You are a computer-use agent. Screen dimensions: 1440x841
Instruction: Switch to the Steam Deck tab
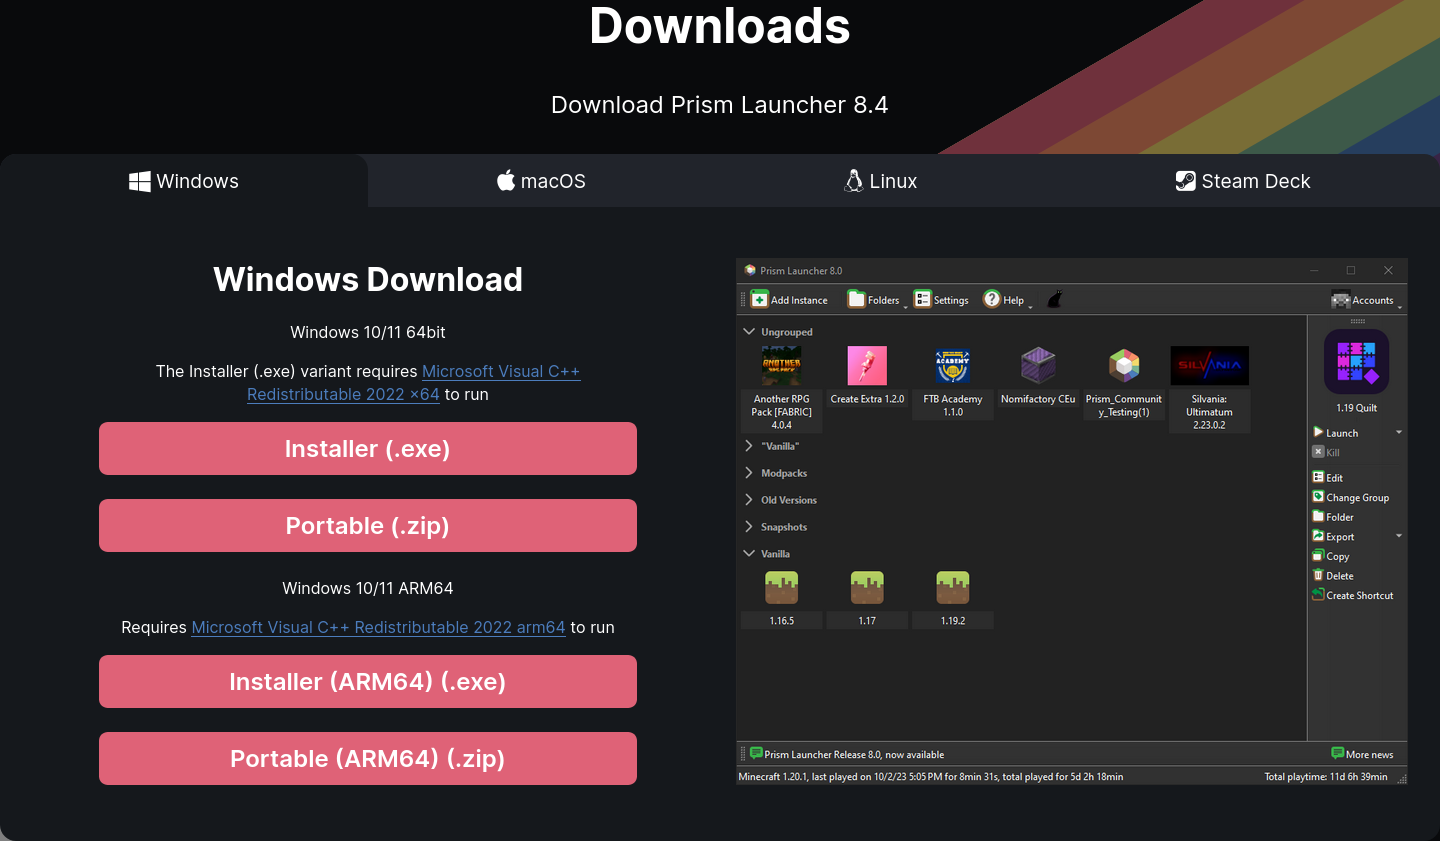tap(1243, 181)
